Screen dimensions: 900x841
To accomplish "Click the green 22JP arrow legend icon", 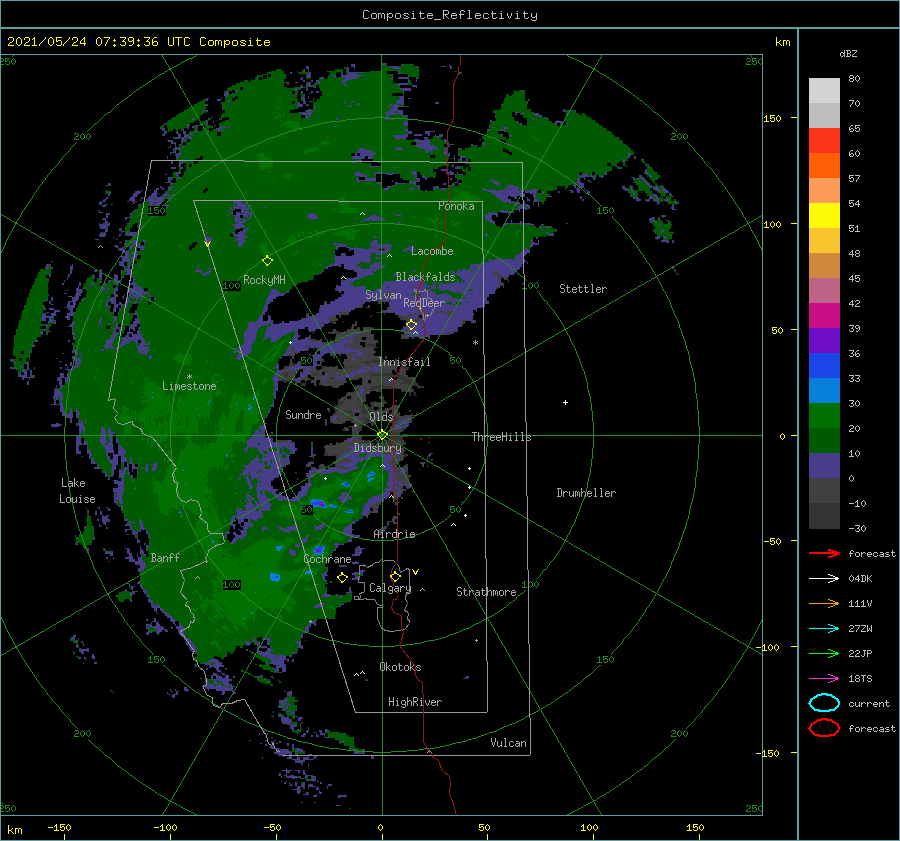I will pos(824,653).
